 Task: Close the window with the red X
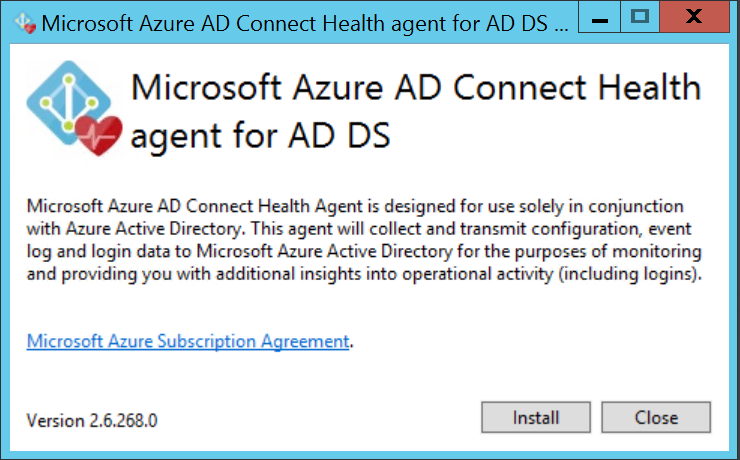tap(694, 17)
